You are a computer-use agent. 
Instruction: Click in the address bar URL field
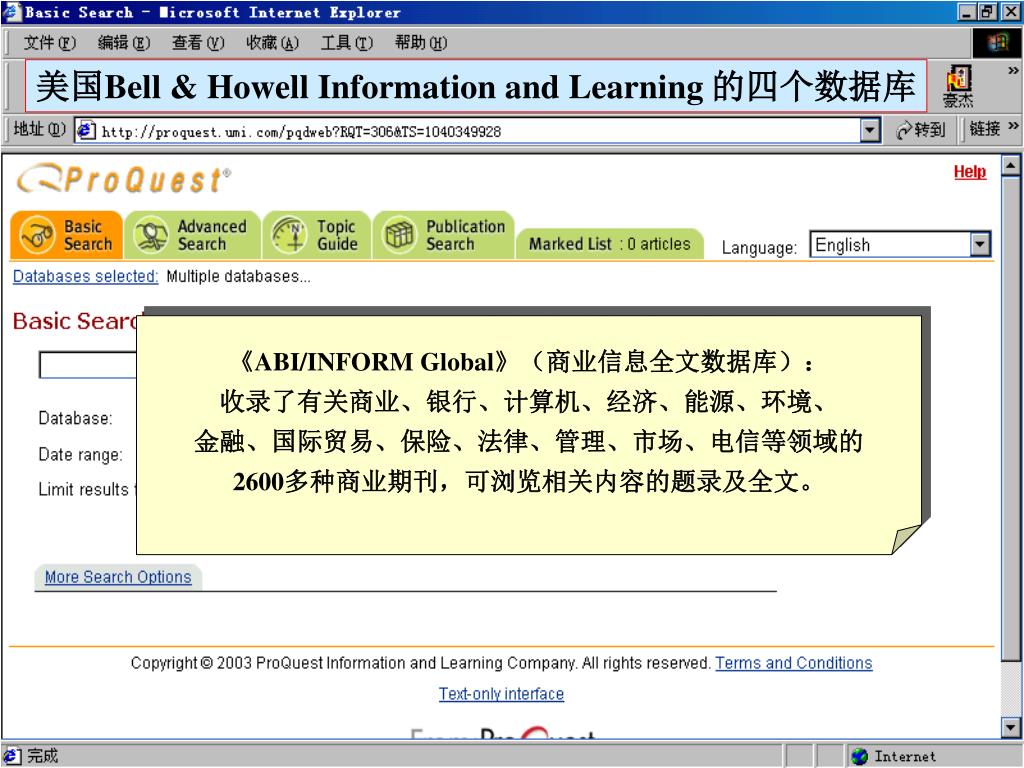click(x=478, y=131)
